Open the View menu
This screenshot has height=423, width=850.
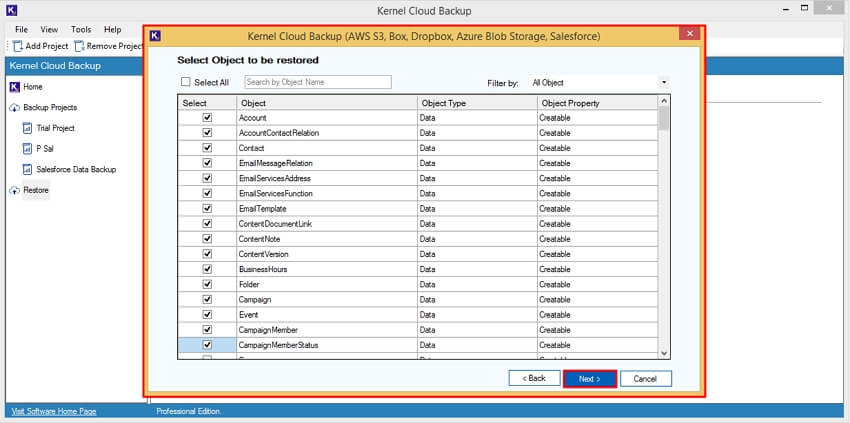tap(49, 29)
